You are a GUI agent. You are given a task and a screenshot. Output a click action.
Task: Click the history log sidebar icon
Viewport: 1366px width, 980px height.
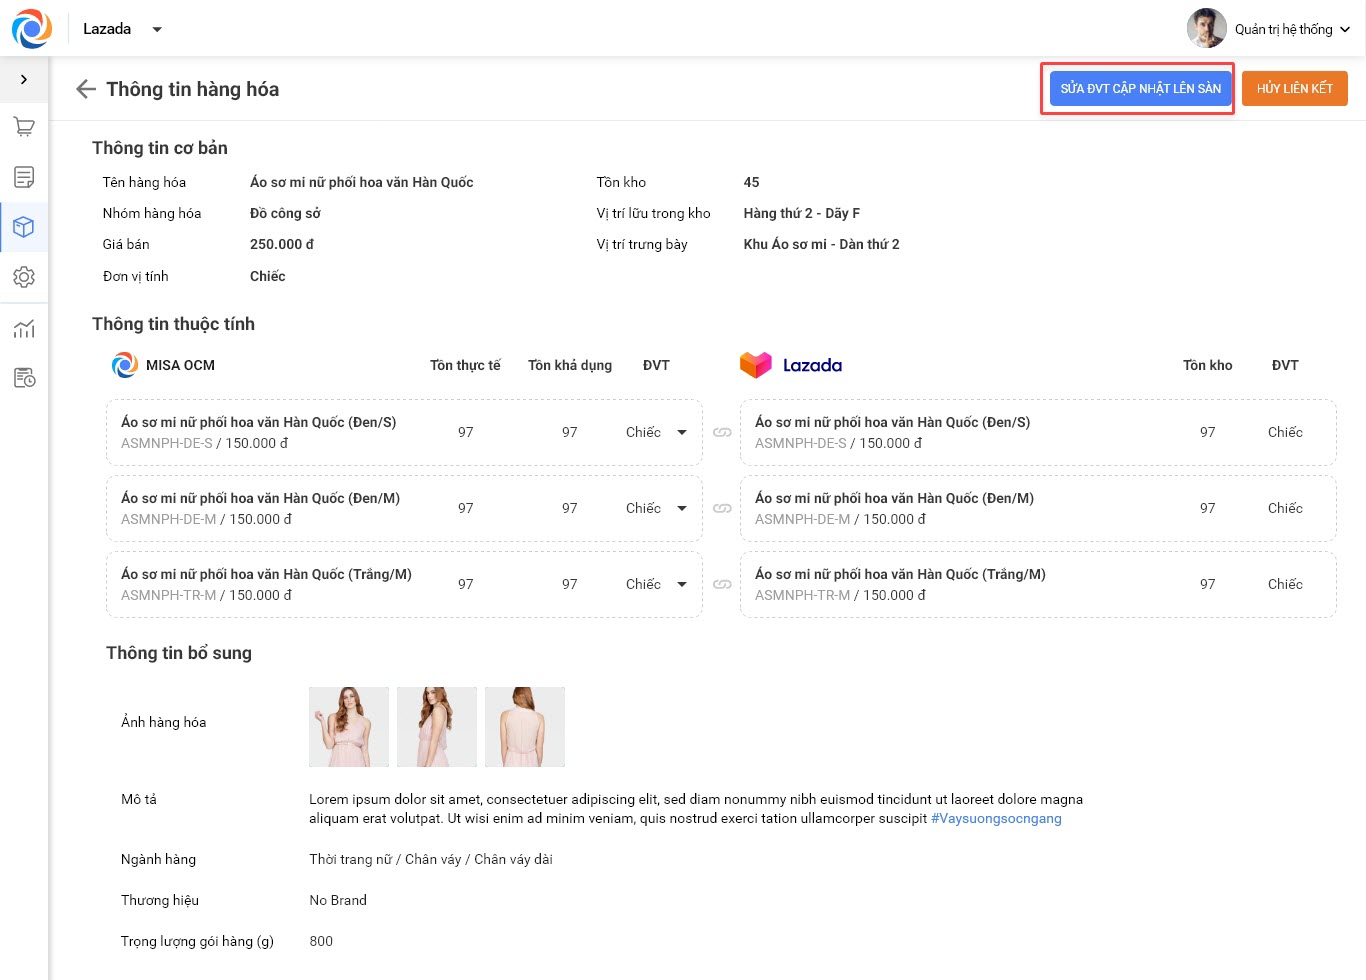click(x=24, y=378)
